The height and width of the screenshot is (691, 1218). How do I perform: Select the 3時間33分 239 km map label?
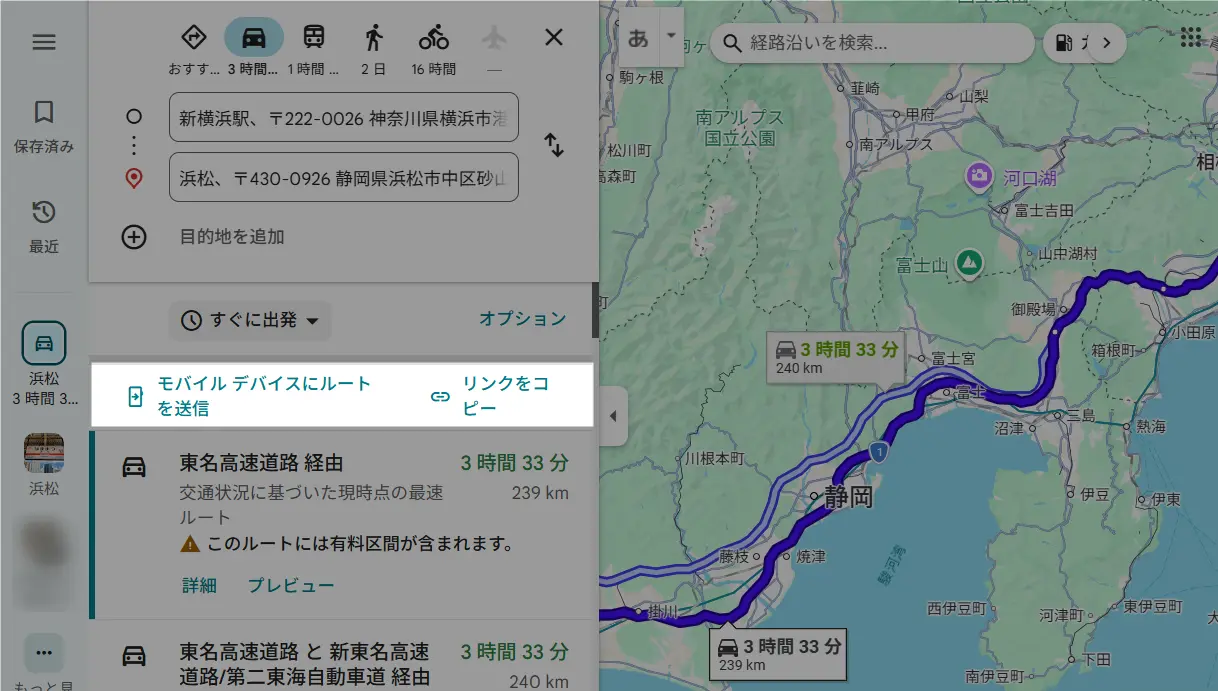point(780,654)
